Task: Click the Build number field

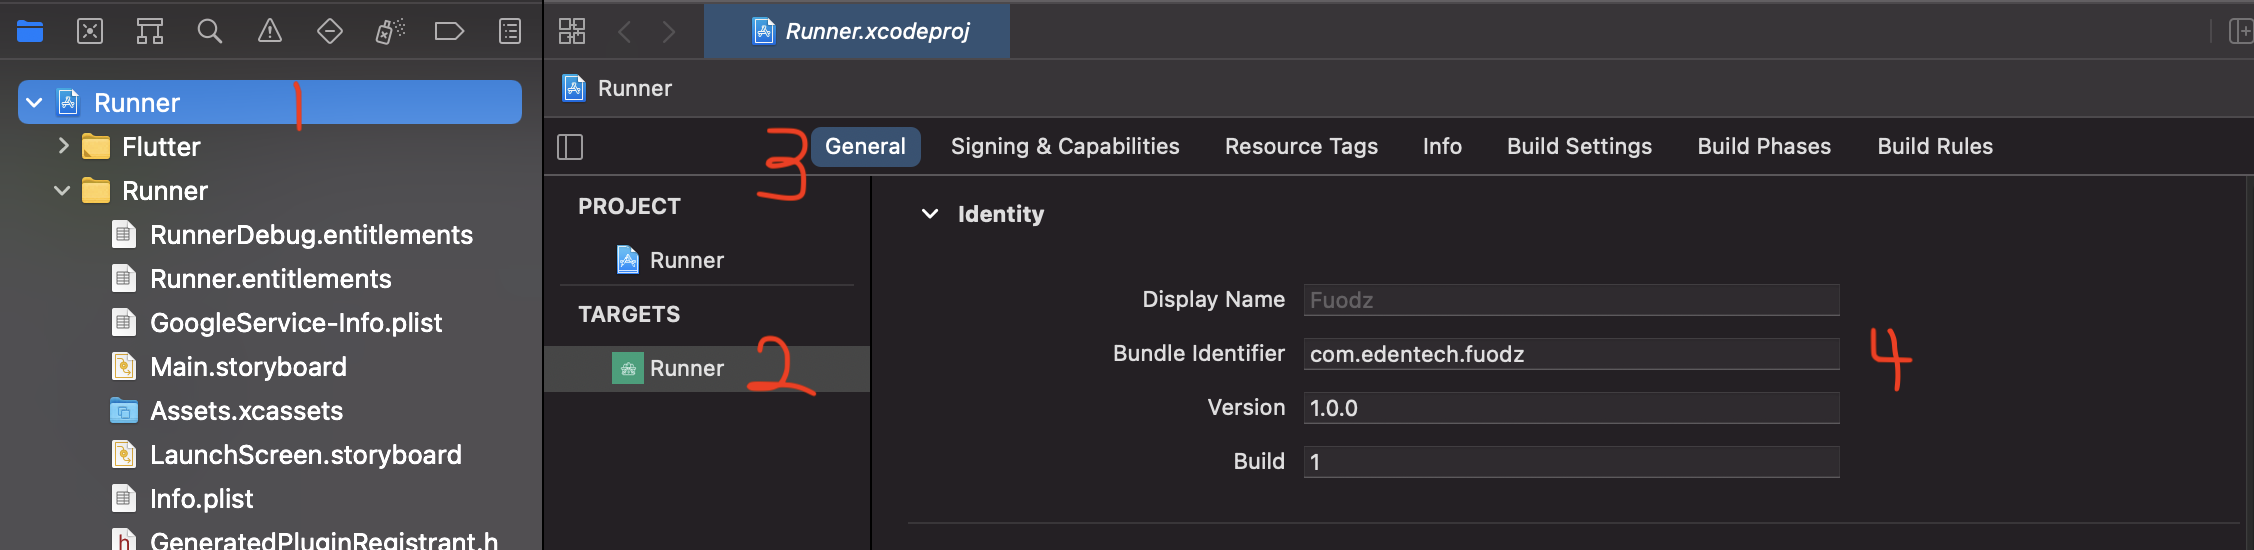Action: click(x=1571, y=462)
